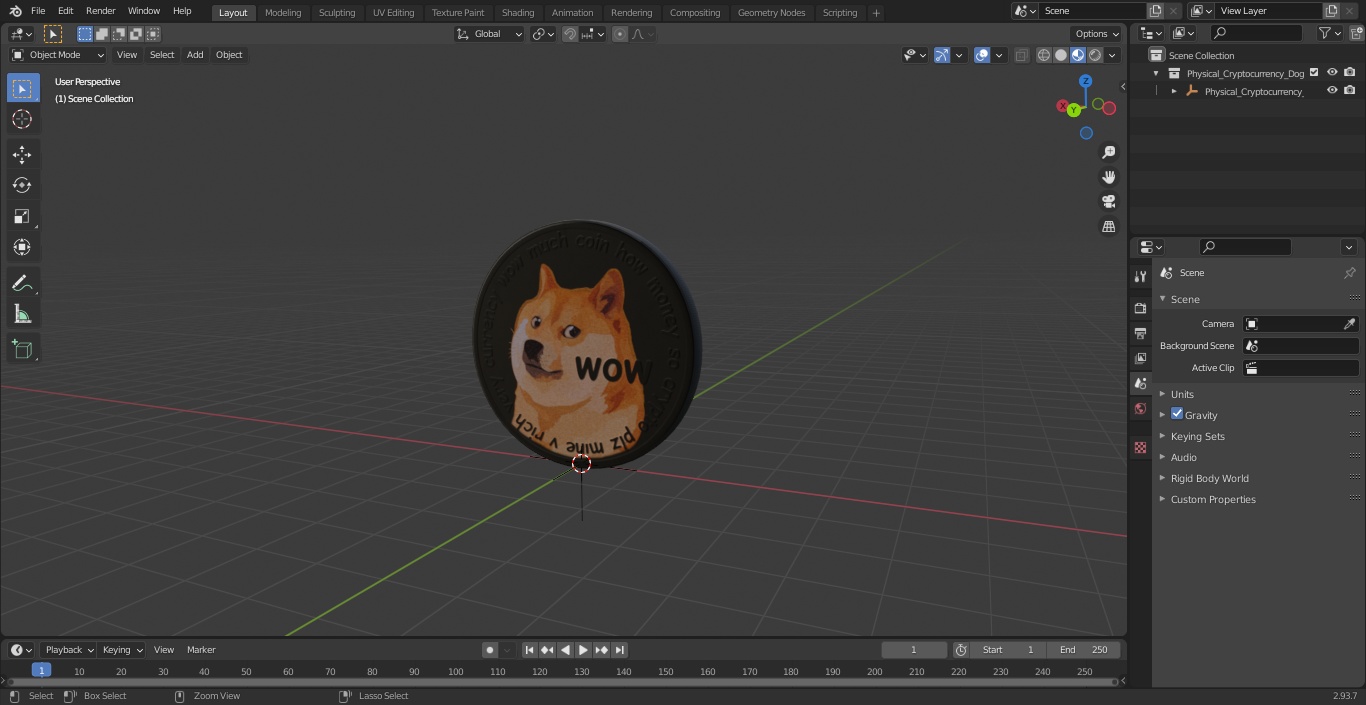Click frame 100 on timeline ruler
Screen dimensions: 1366x705
coord(456,672)
